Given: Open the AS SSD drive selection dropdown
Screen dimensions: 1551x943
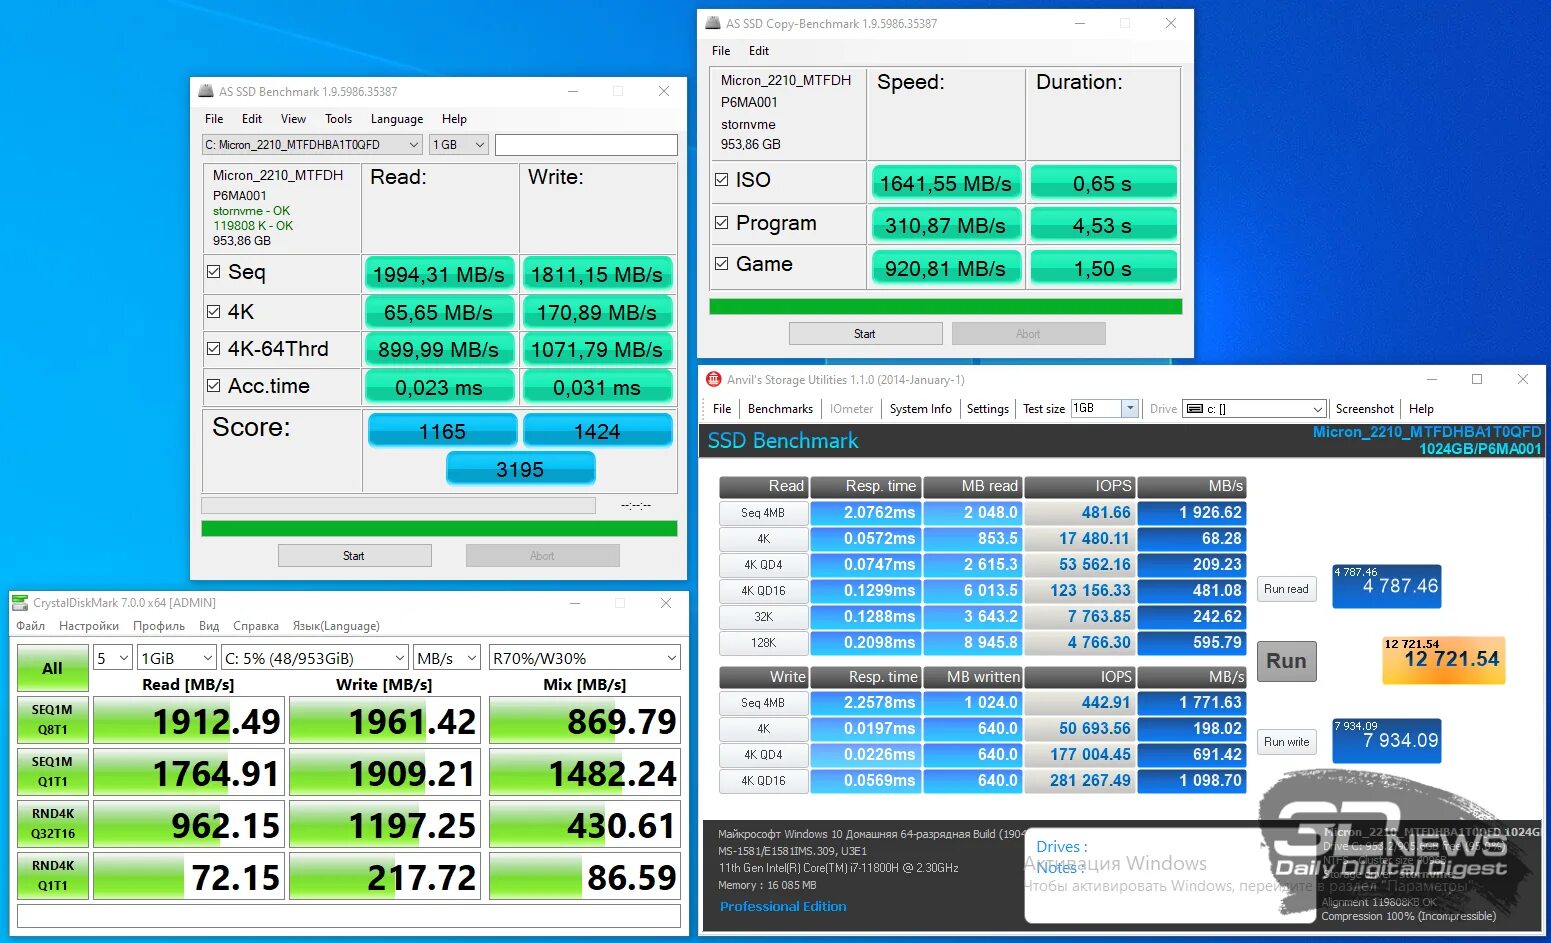Looking at the screenshot, I should point(312,145).
